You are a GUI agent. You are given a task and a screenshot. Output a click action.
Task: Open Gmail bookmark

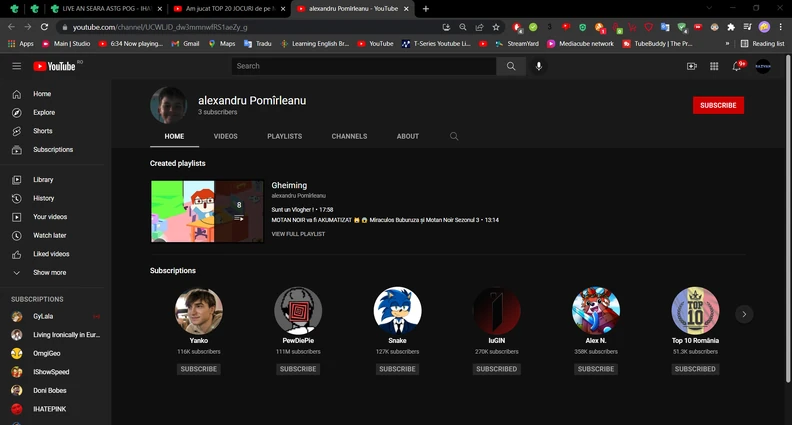click(x=185, y=44)
